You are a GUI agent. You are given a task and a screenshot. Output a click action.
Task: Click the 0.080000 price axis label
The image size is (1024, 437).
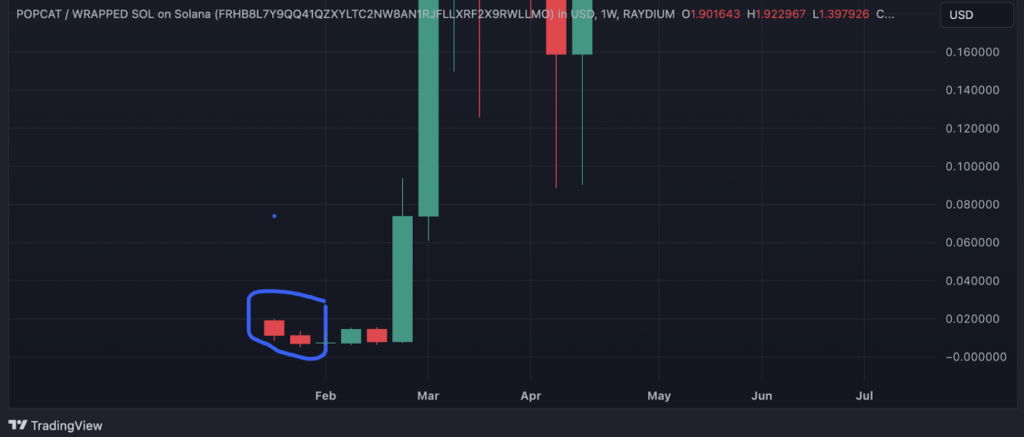[972, 204]
